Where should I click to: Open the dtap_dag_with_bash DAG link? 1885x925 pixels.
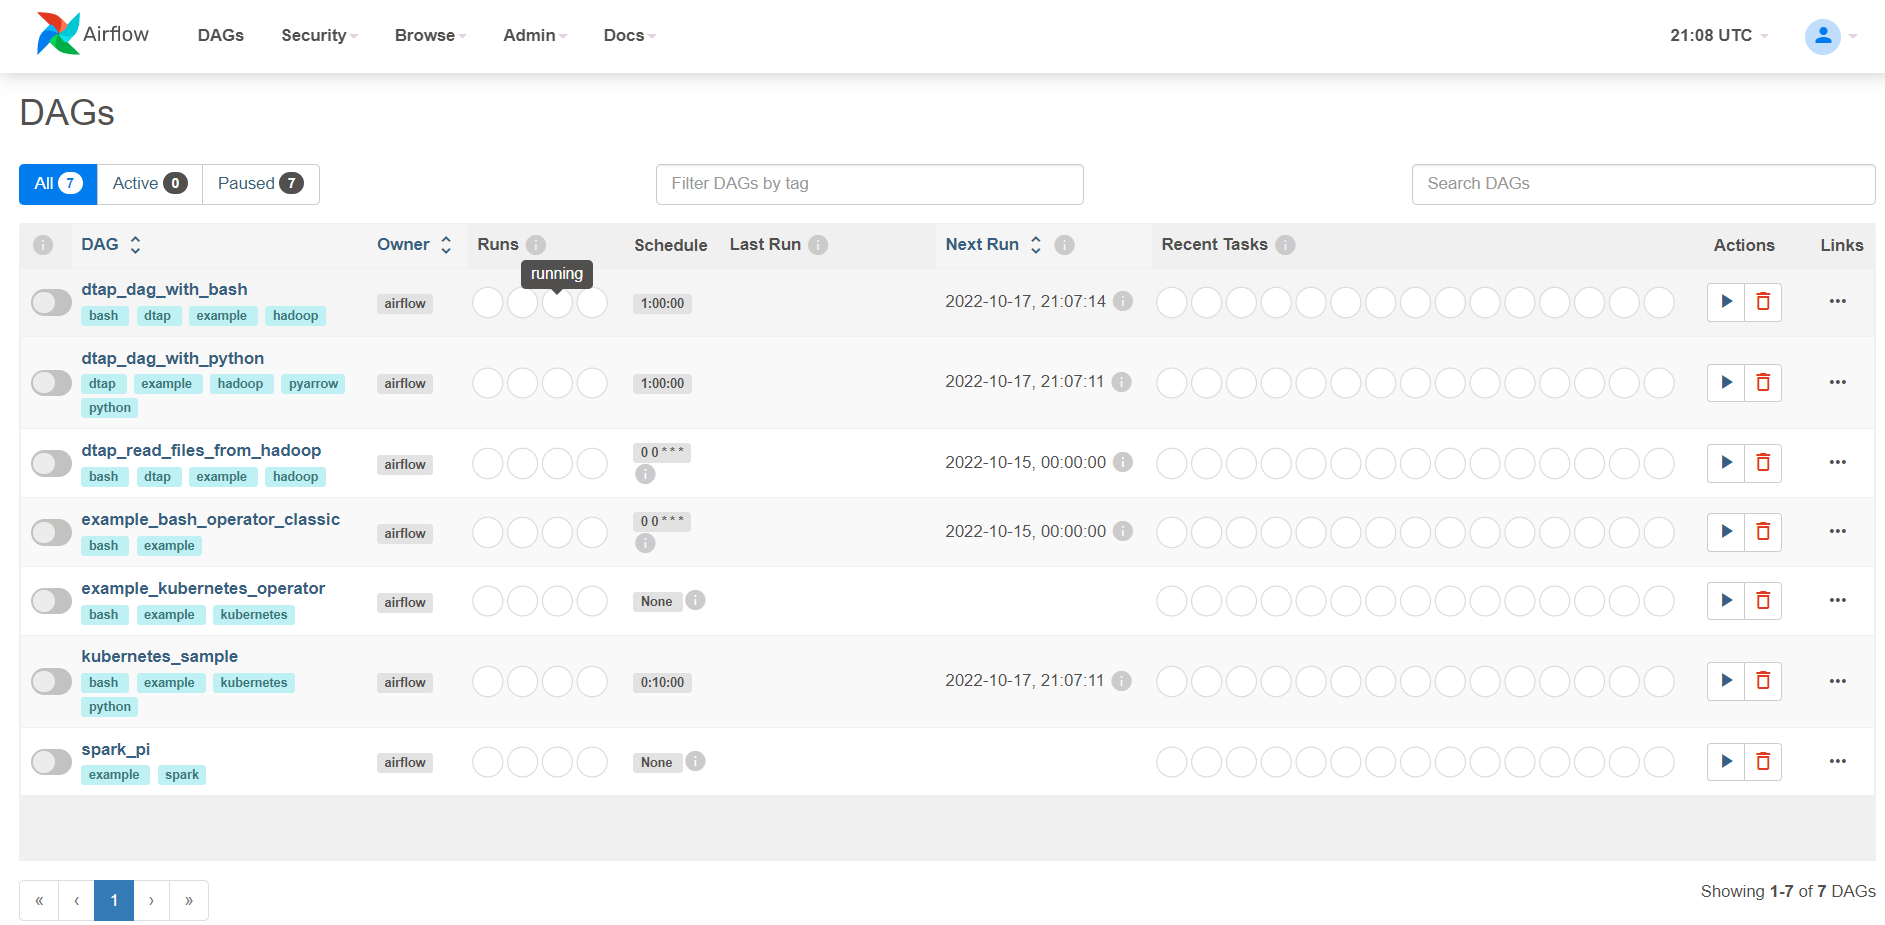164,289
